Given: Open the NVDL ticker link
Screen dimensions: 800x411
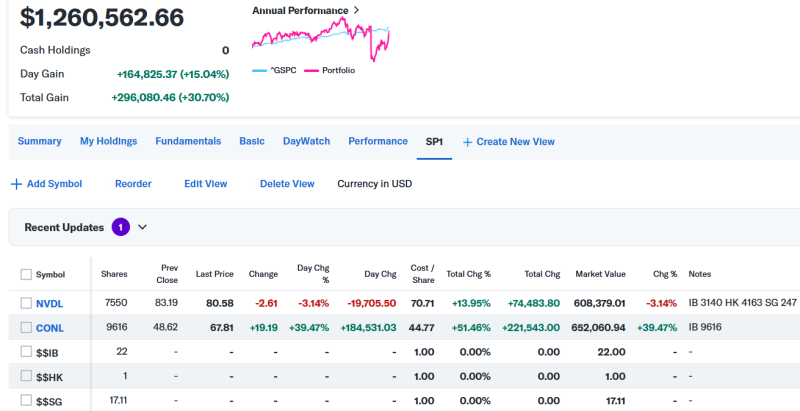Looking at the screenshot, I should [49, 303].
